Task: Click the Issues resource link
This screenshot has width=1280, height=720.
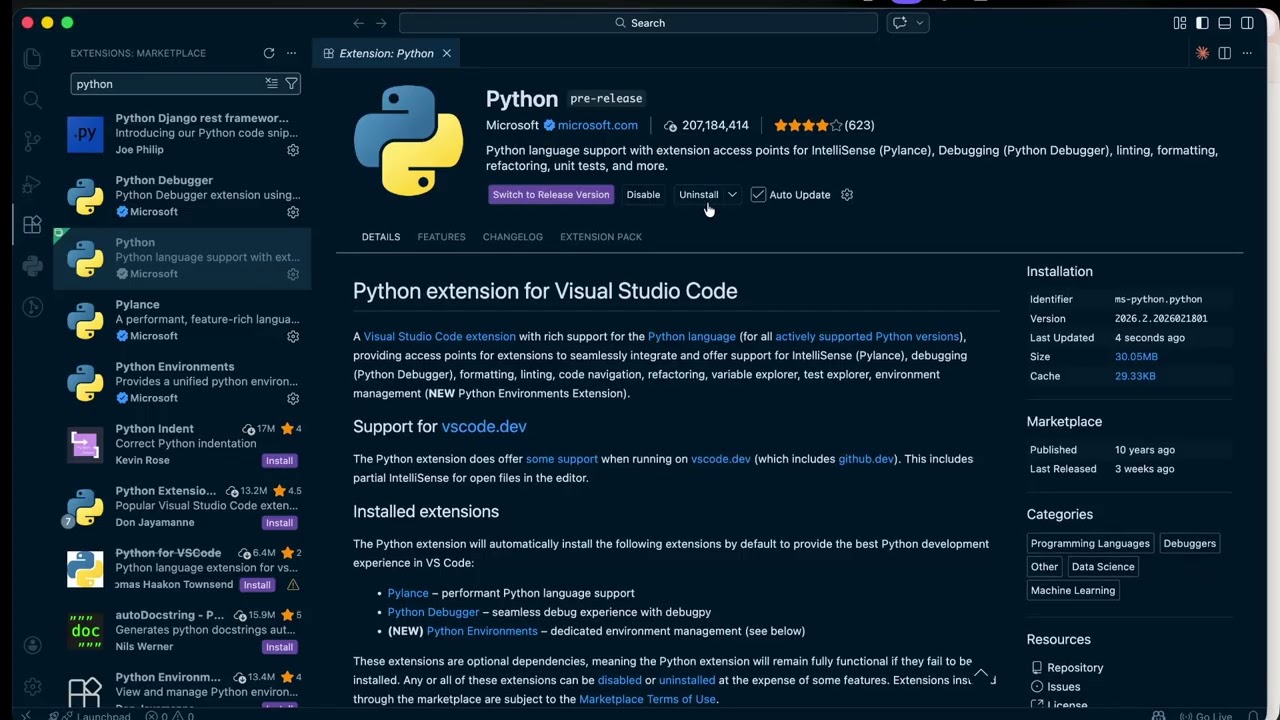Action: [x=1063, y=687]
